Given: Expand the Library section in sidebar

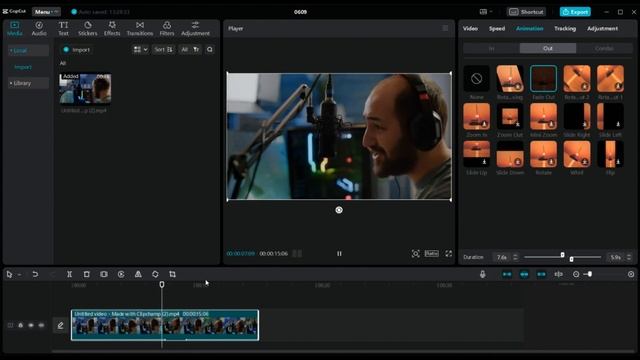Looking at the screenshot, I should [x=28, y=83].
